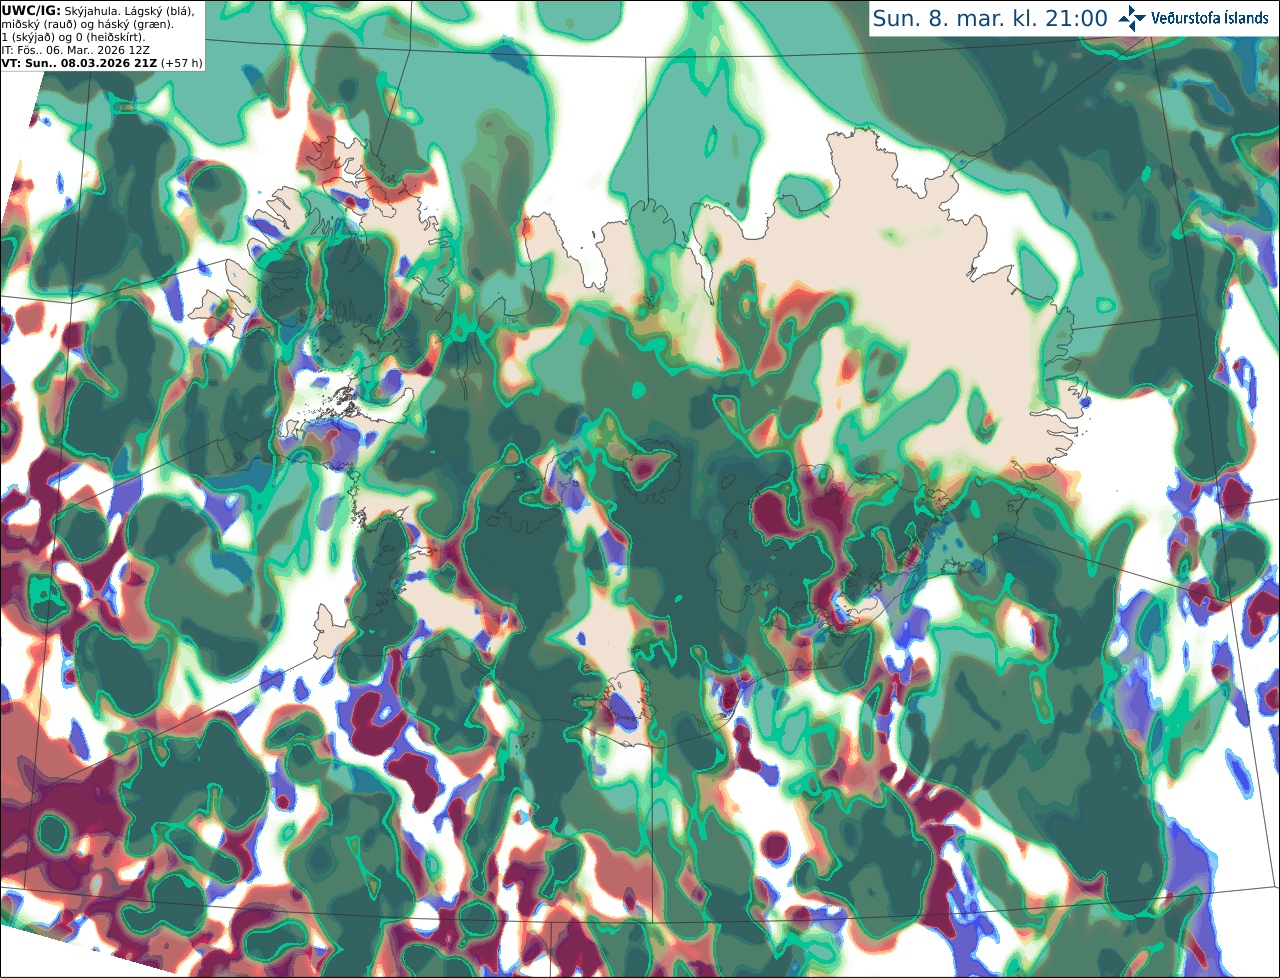
Task: Click the Veðurstofa Íslands logo icon
Action: click(x=1132, y=18)
